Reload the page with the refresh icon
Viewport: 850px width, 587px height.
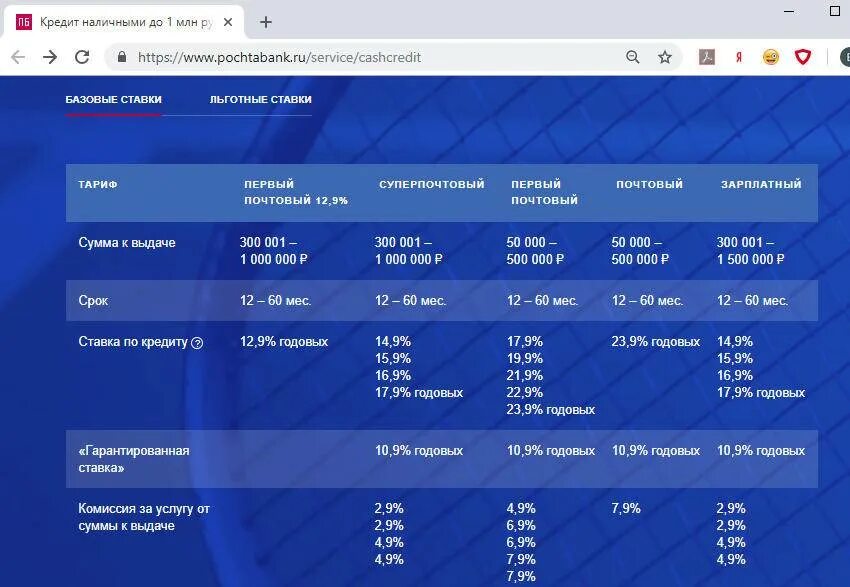[x=82, y=57]
